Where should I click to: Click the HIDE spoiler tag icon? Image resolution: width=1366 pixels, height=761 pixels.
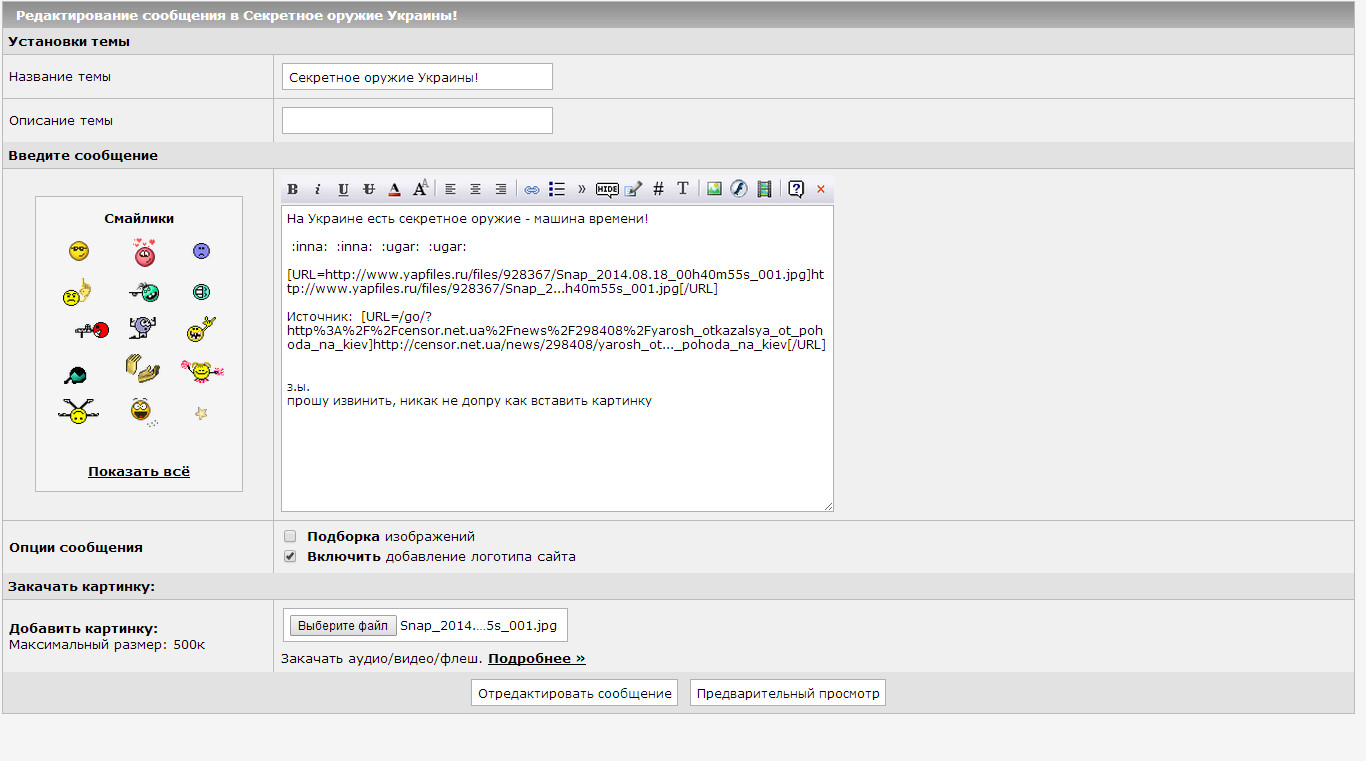tap(607, 189)
